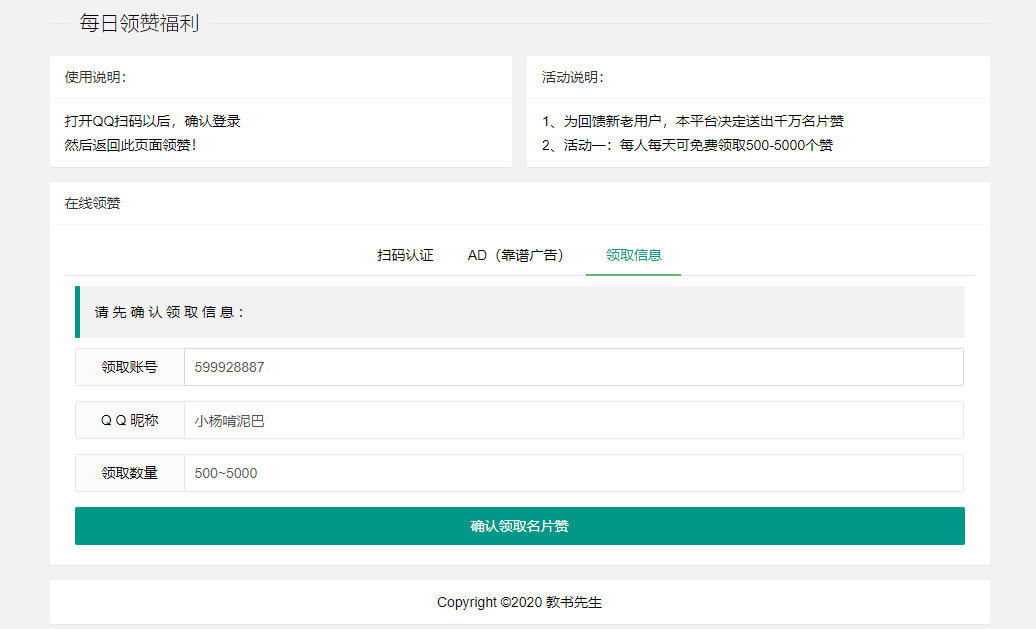Click the 确认领取名片赞 confirm button

point(519,524)
